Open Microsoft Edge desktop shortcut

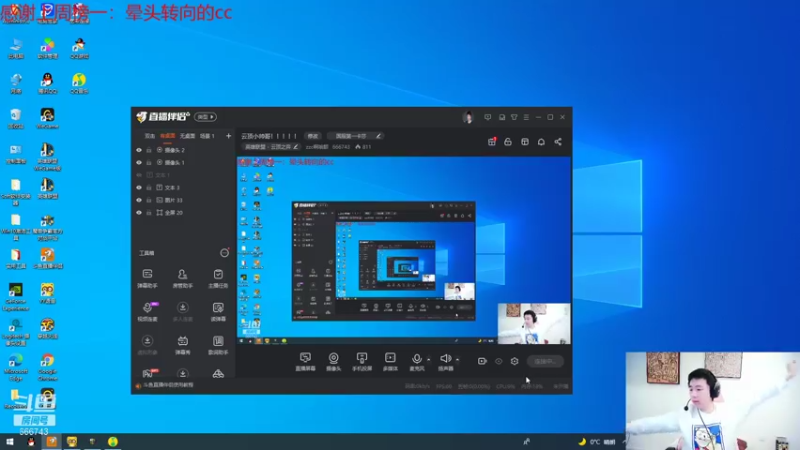15,367
